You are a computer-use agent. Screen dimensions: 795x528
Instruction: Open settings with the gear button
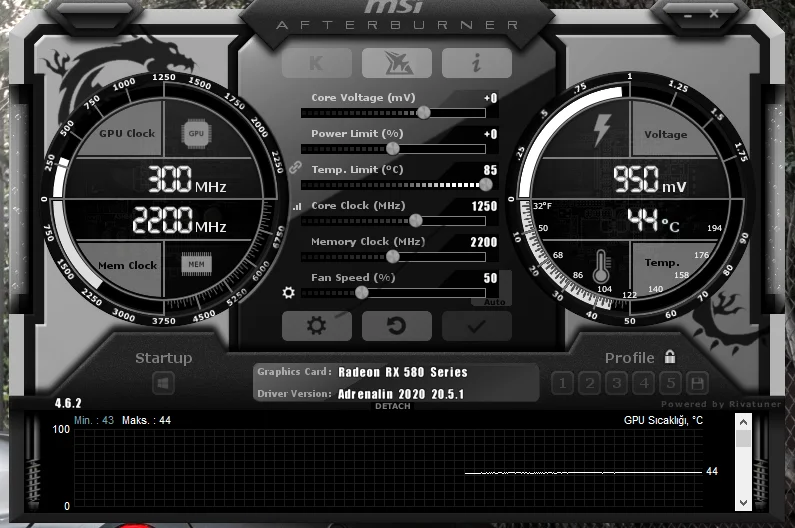tap(317, 326)
